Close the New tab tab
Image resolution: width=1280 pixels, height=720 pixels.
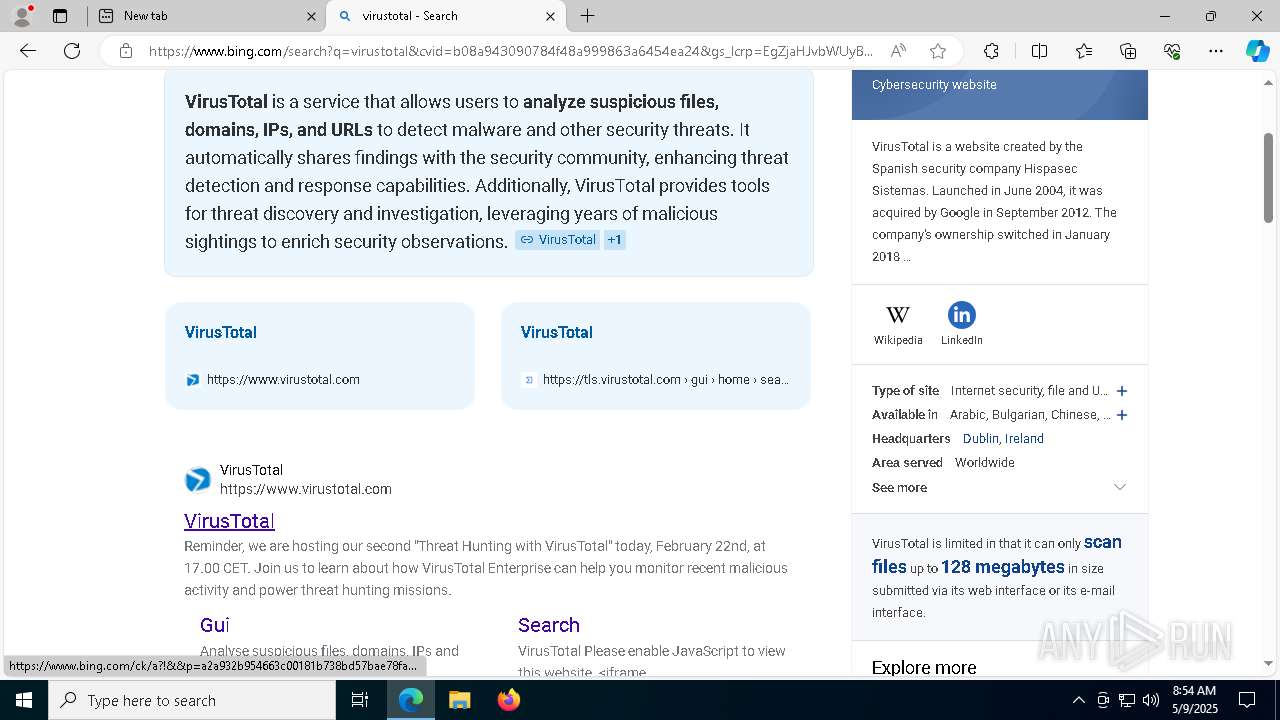[311, 16]
